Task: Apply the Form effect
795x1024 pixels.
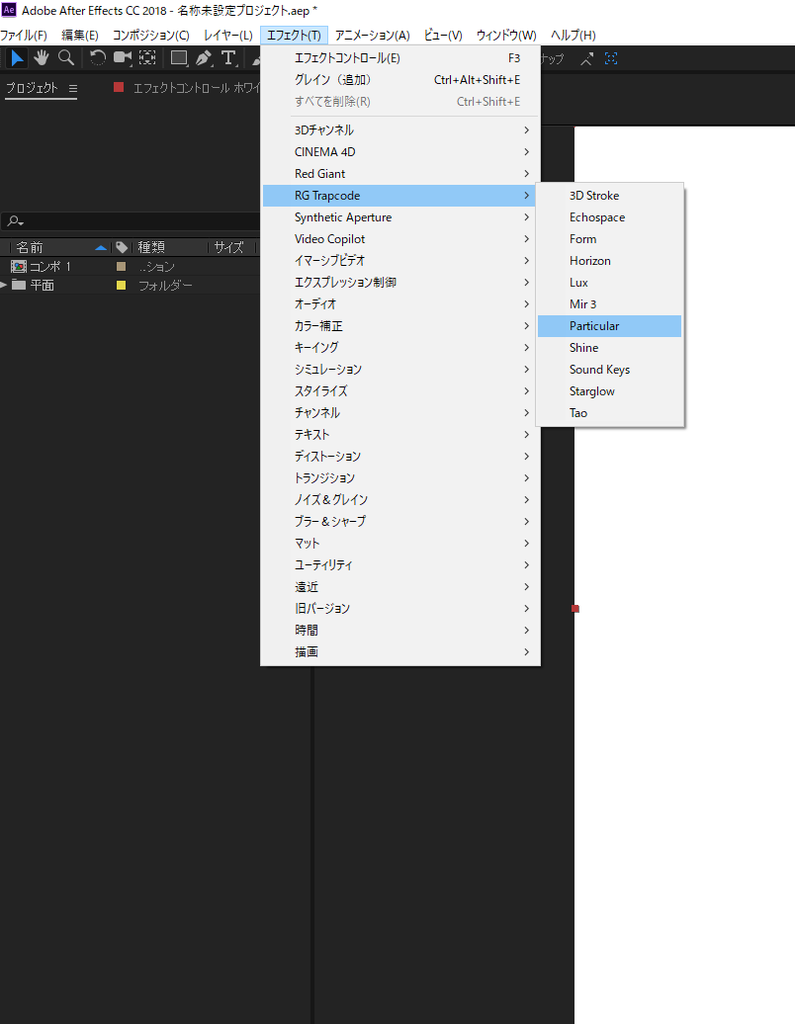Action: [x=609, y=239]
